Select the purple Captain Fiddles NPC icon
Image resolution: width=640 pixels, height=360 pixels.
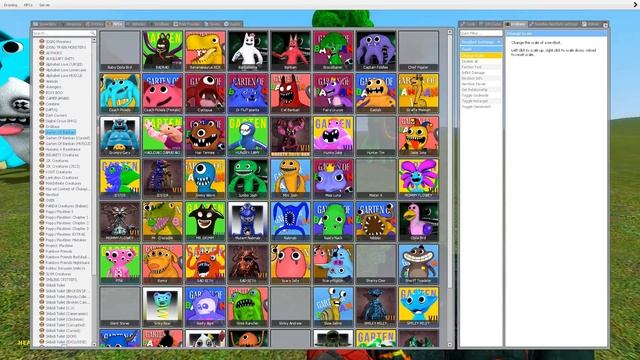coord(376,51)
